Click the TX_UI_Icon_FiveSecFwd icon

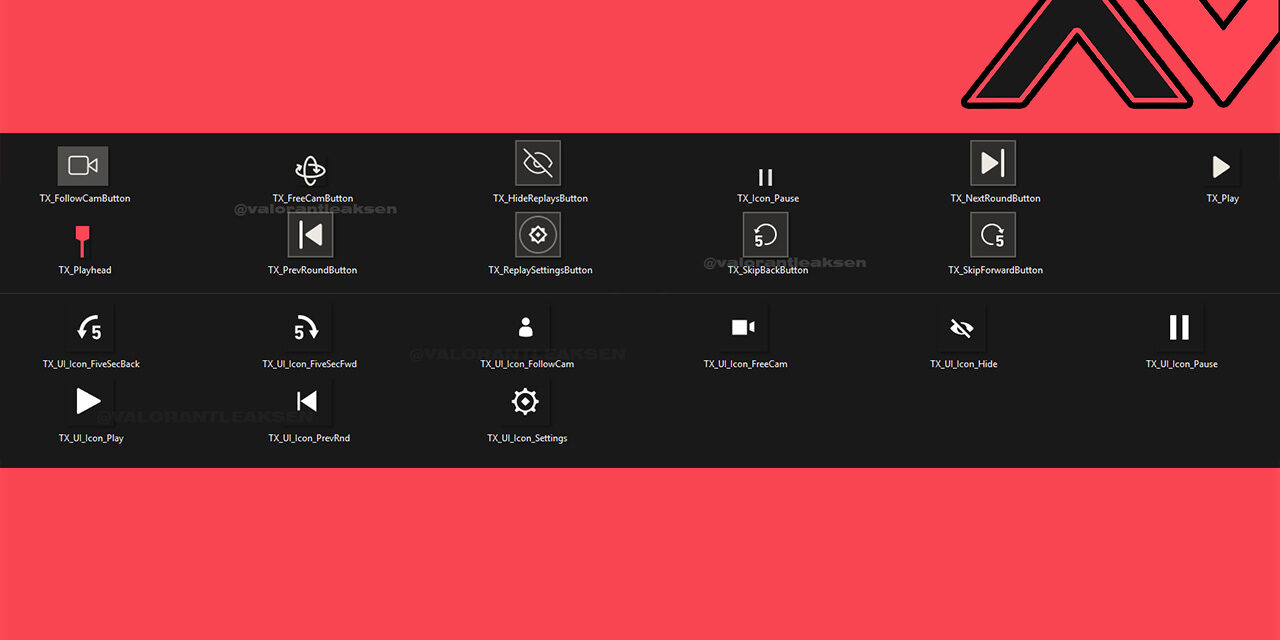click(307, 328)
